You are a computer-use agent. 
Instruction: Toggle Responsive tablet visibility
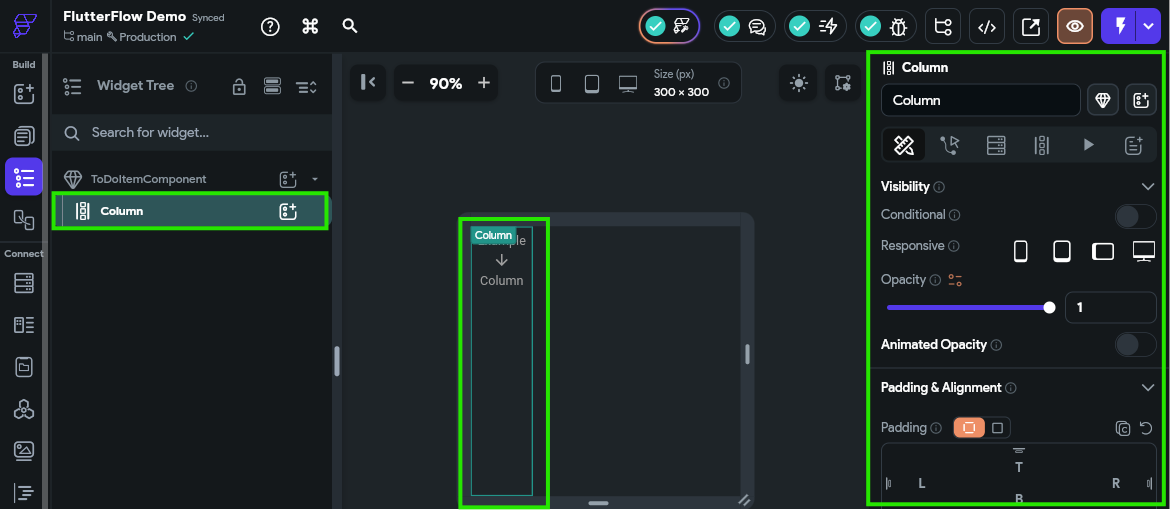(1061, 252)
